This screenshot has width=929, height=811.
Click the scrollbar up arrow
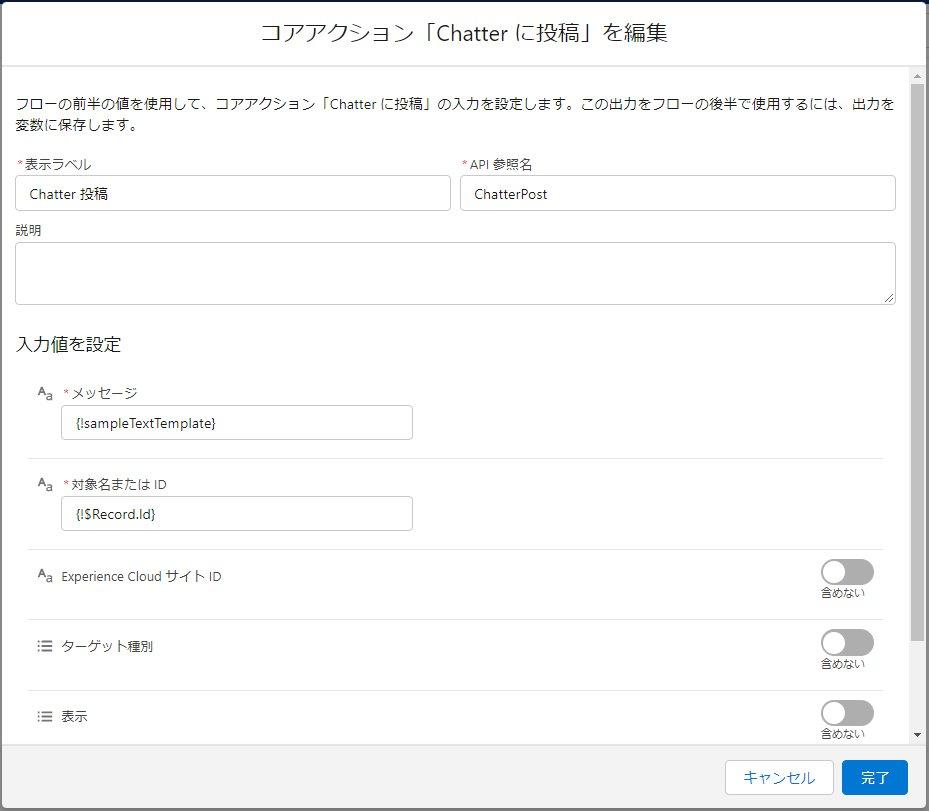click(917, 76)
